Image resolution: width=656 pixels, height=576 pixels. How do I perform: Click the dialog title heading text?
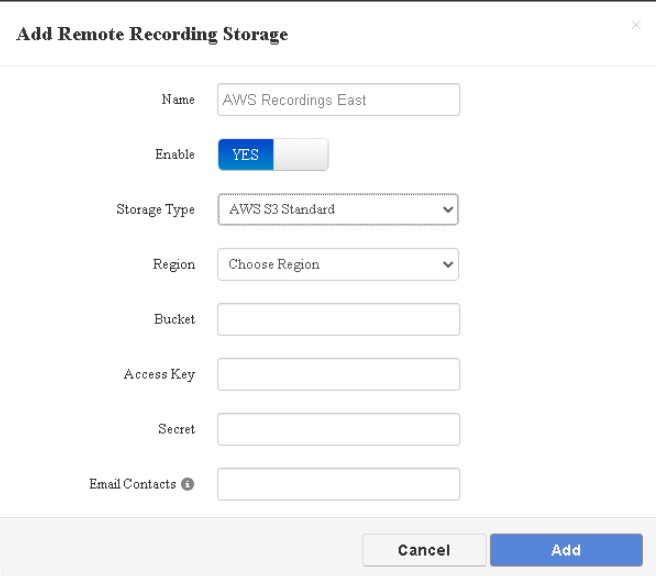click(152, 34)
